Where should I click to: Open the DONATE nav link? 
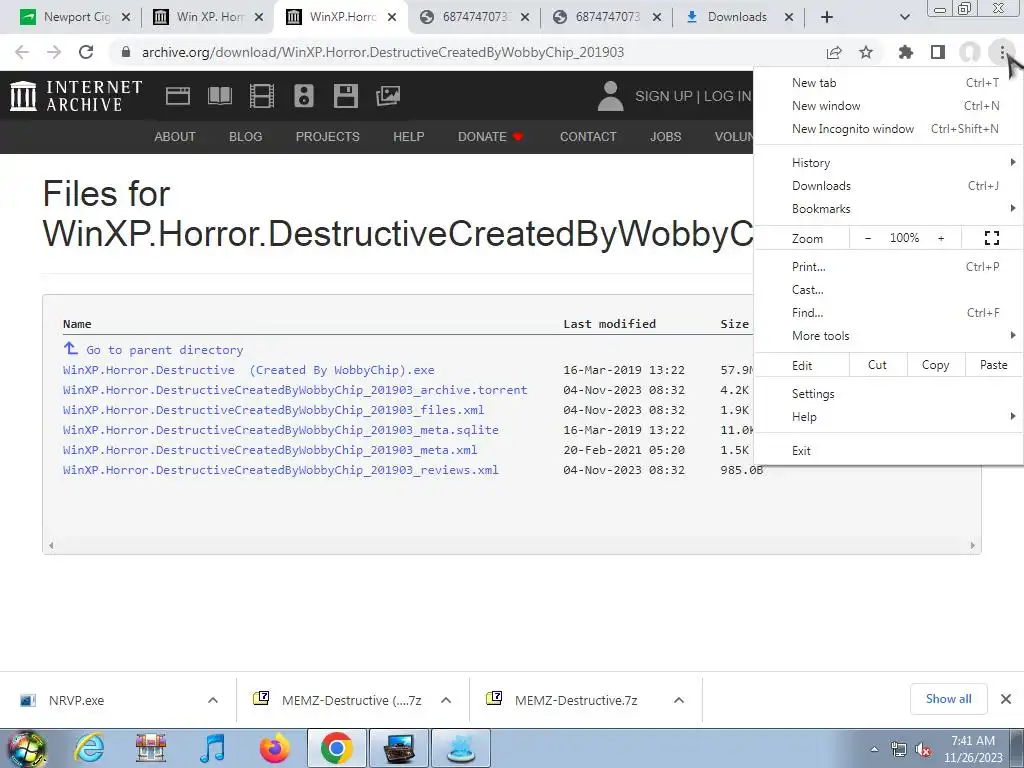(x=490, y=136)
